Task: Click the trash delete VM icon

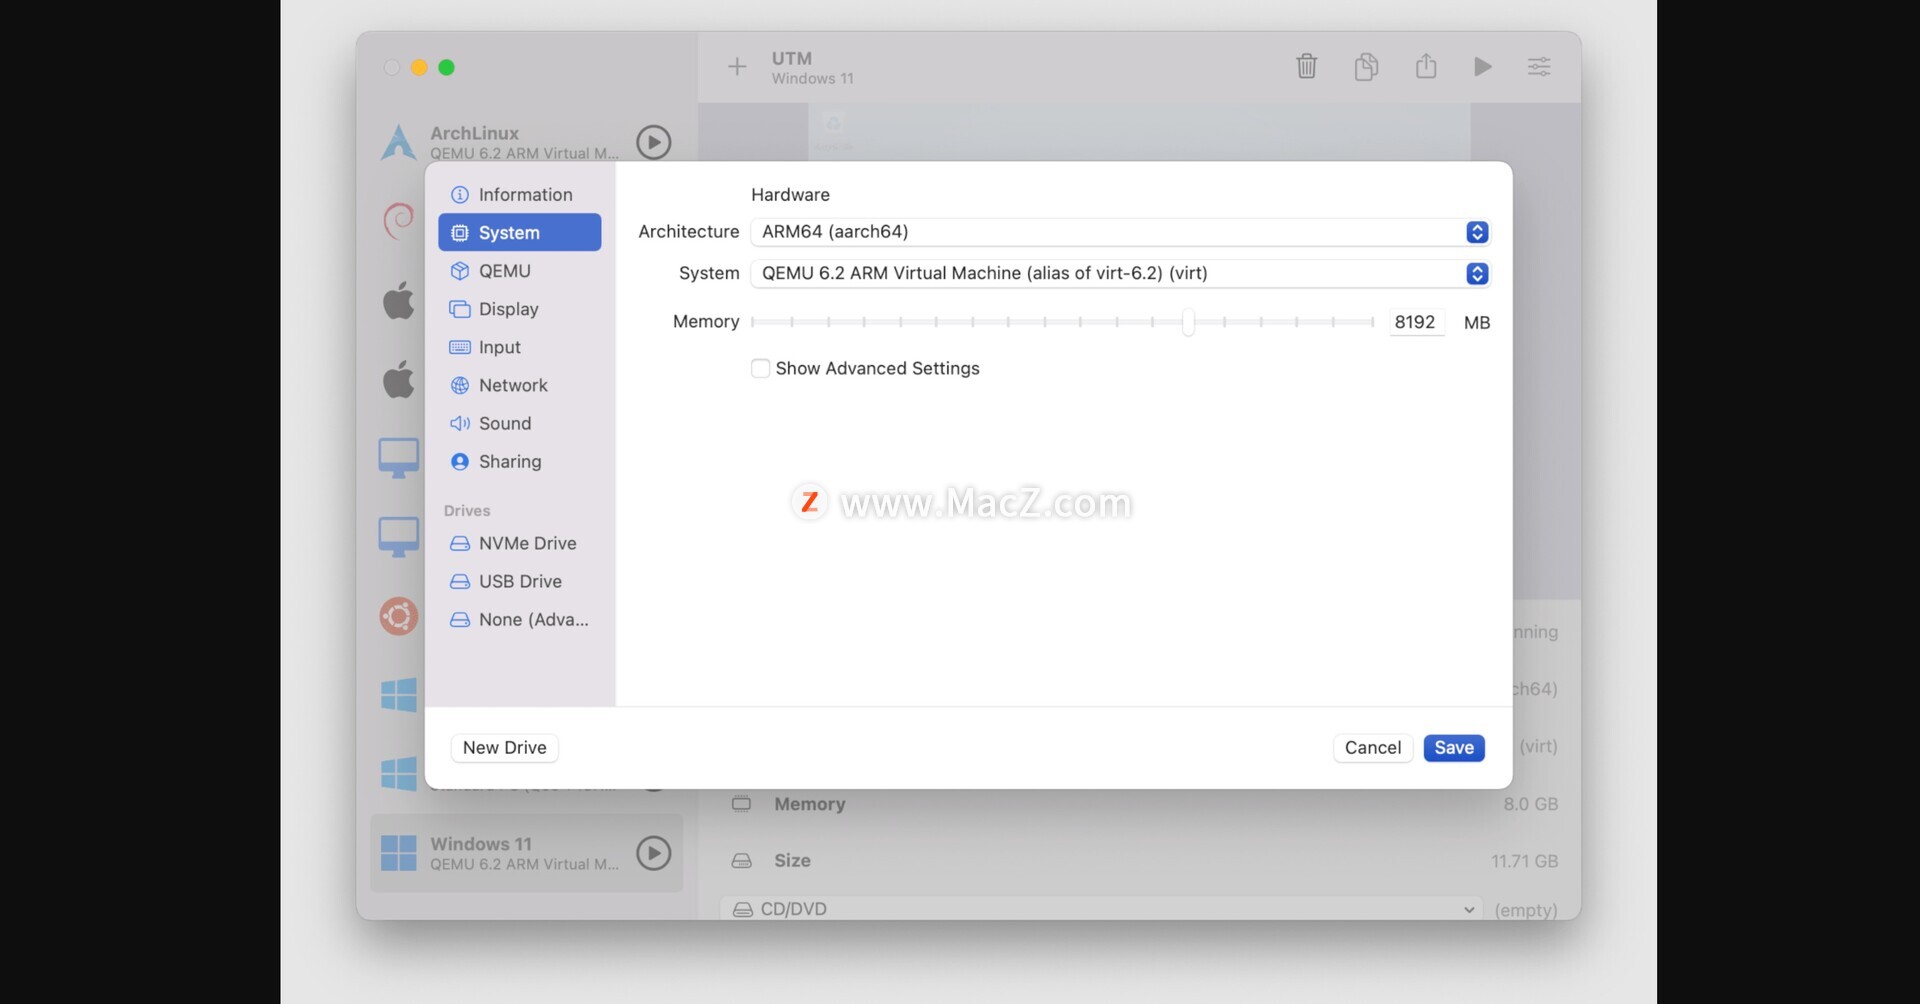Action: (1306, 67)
